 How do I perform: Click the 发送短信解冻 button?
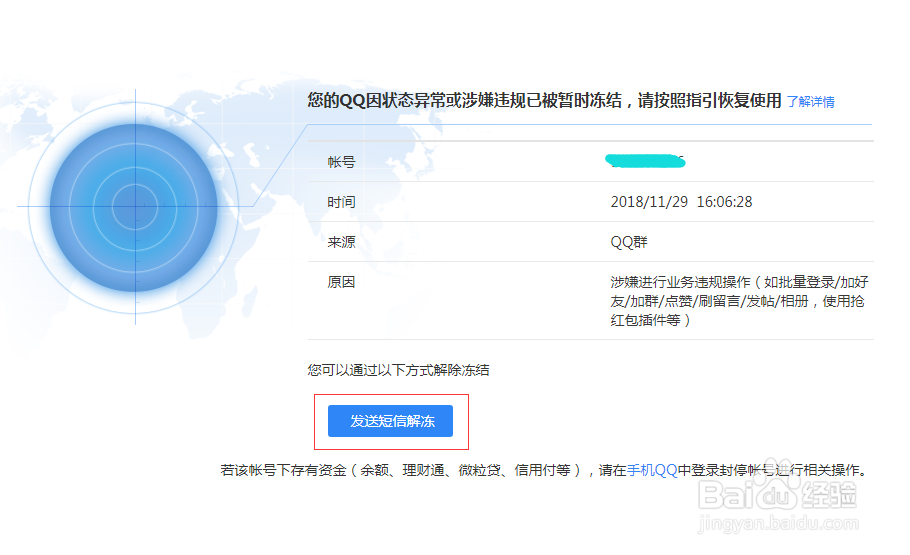(390, 421)
